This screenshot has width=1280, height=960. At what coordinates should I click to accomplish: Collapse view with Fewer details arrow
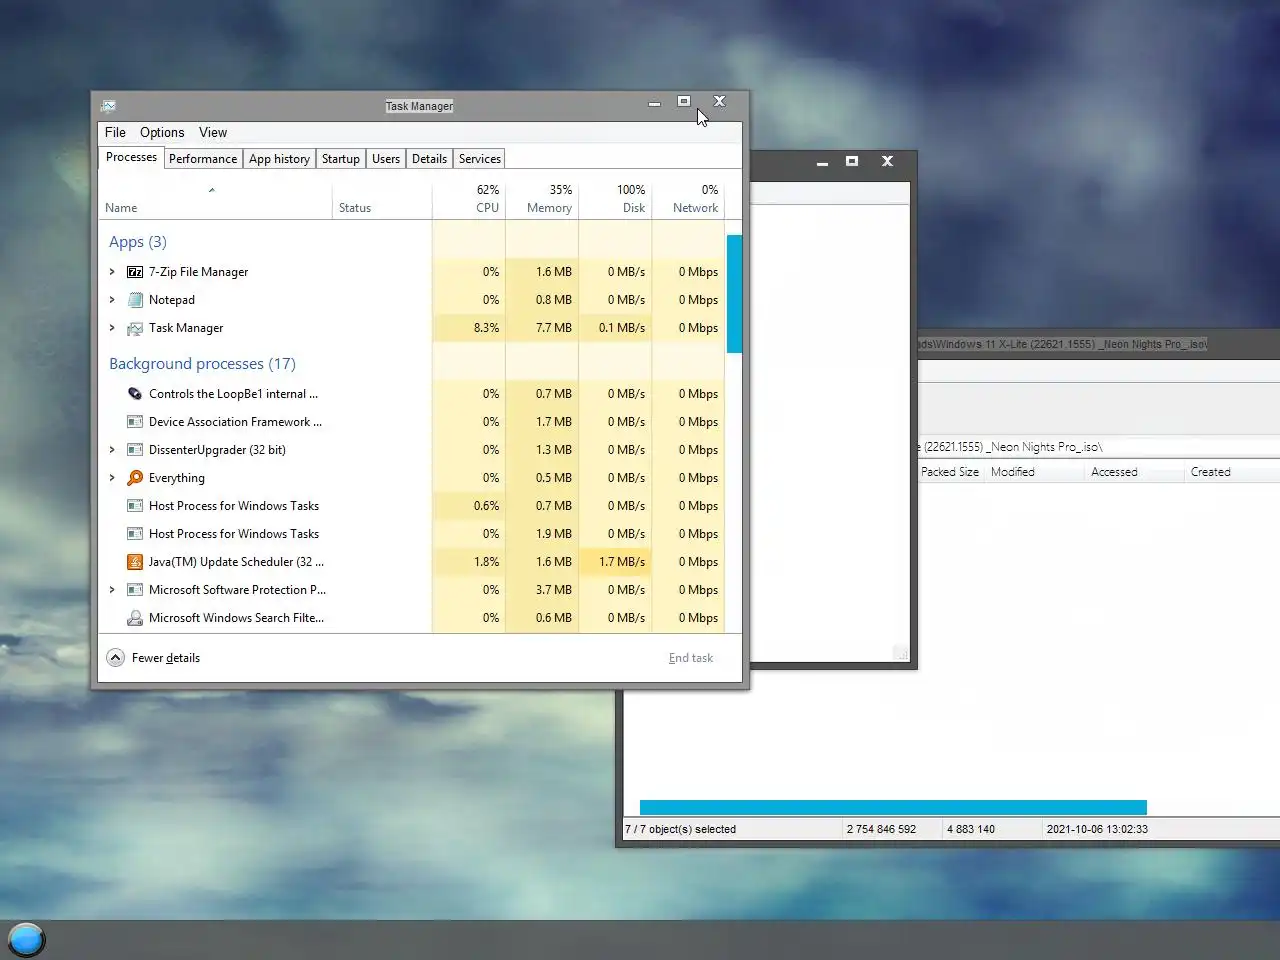click(x=116, y=658)
